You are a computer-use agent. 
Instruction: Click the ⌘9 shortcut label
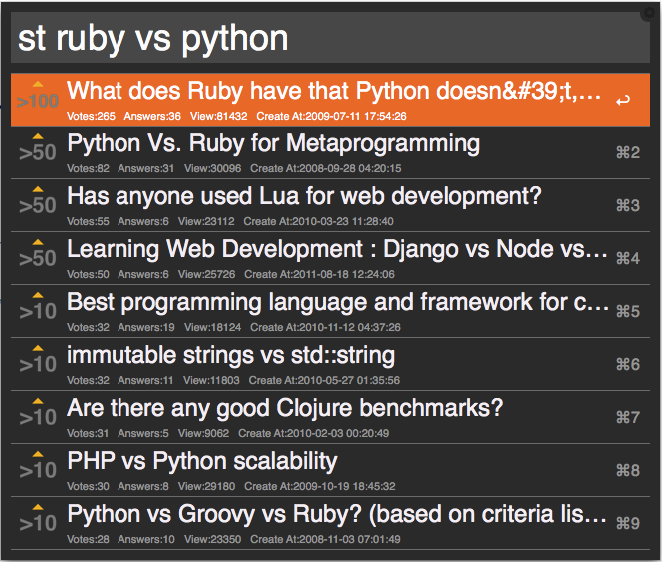click(x=628, y=524)
